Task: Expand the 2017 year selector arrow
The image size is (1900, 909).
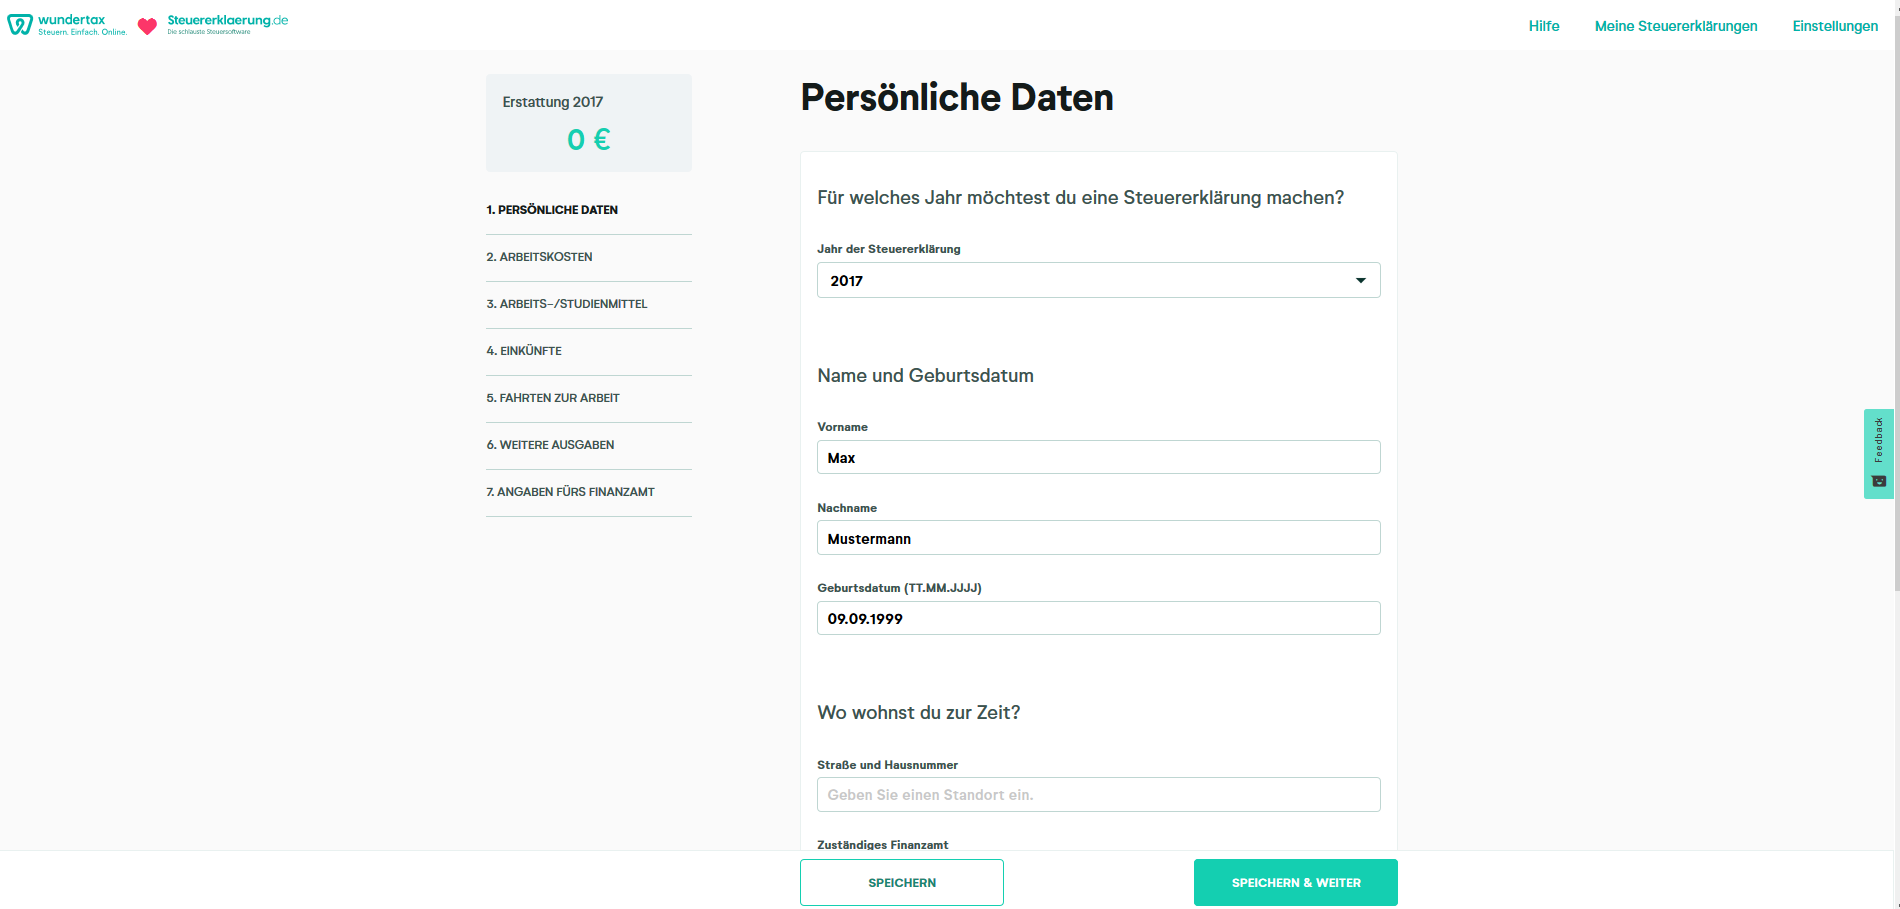Action: coord(1360,280)
